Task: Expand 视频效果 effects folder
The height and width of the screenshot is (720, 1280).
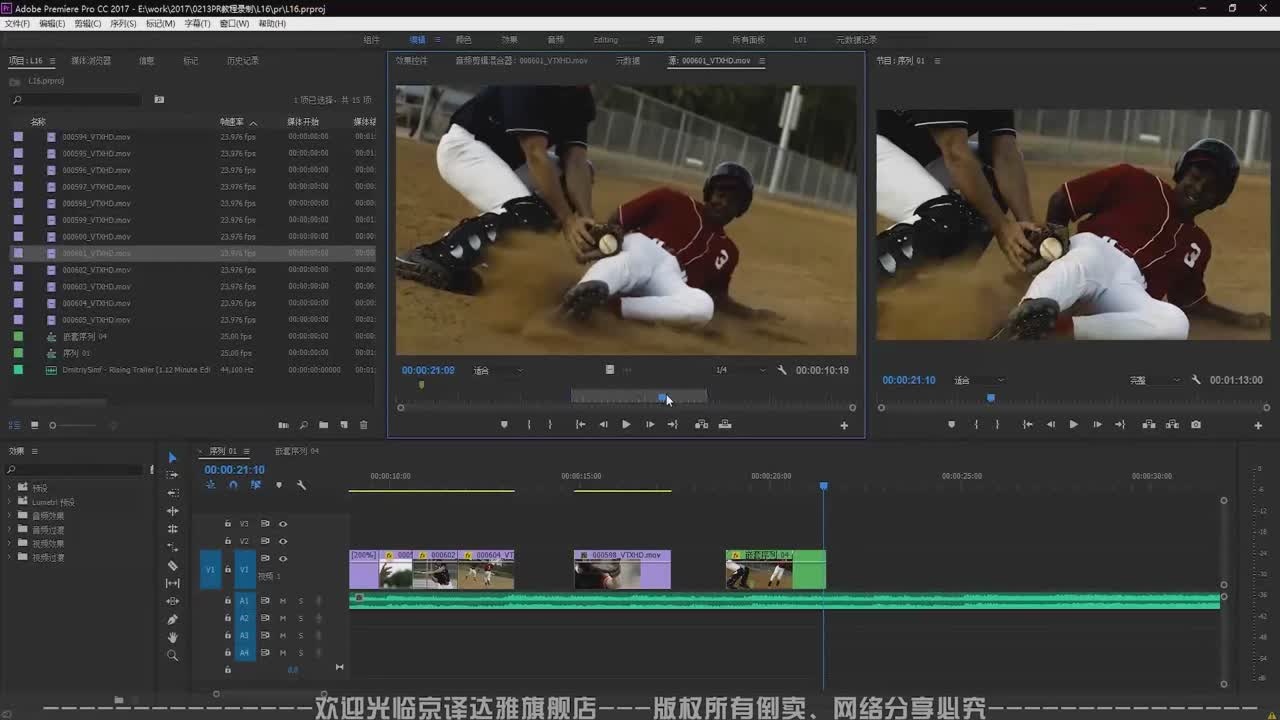Action: 11,544
